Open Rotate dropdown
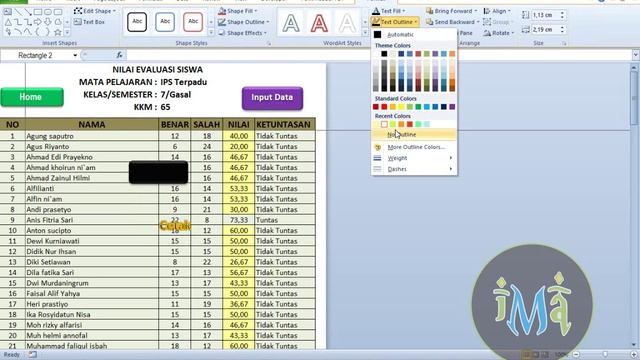640x360 pixels. [x=499, y=33]
